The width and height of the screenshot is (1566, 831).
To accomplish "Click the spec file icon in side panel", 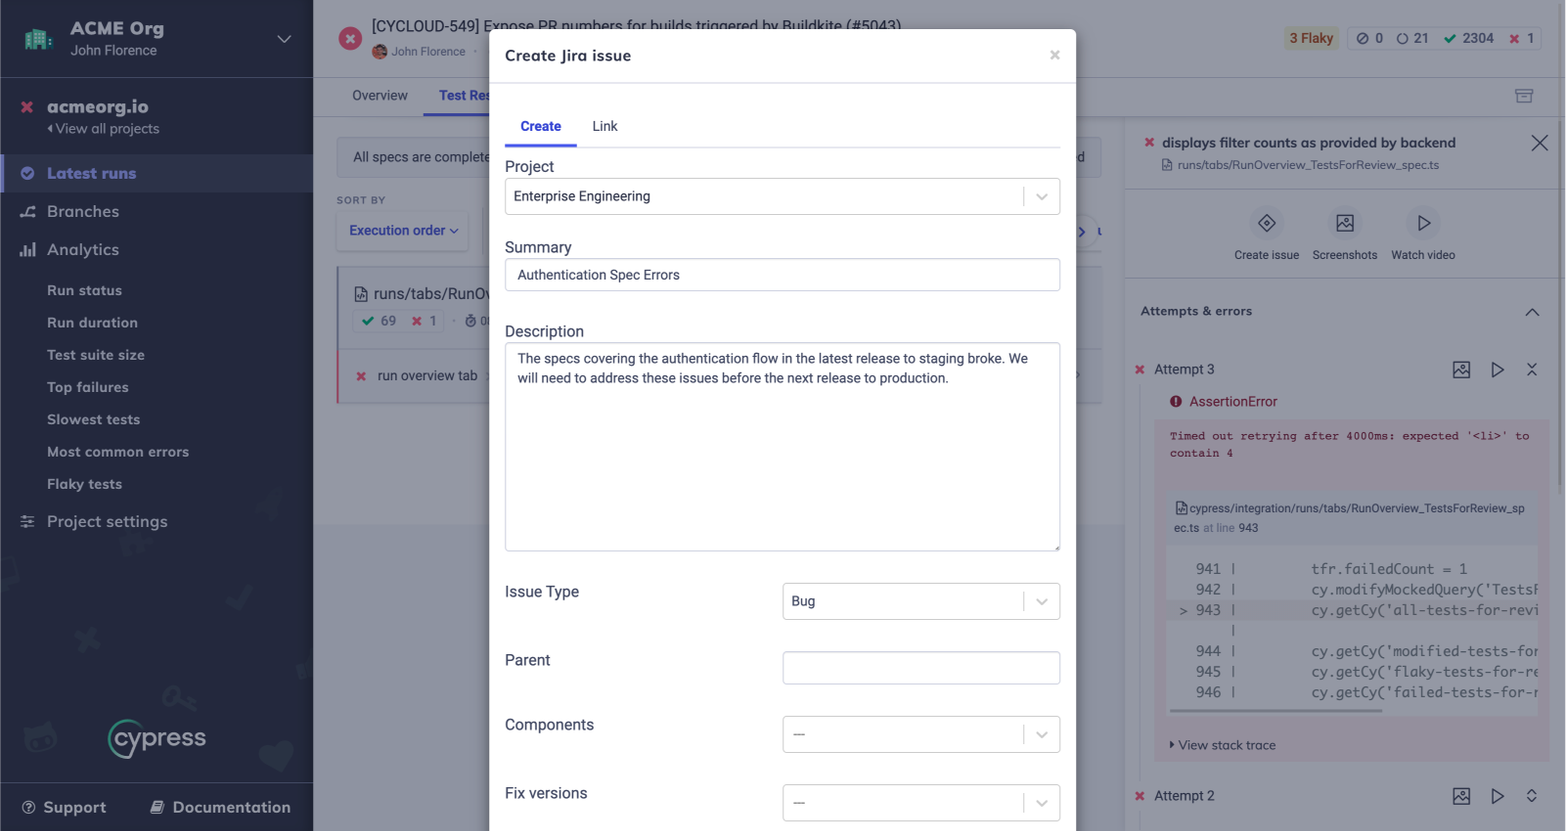I will pyautogui.click(x=1167, y=165).
